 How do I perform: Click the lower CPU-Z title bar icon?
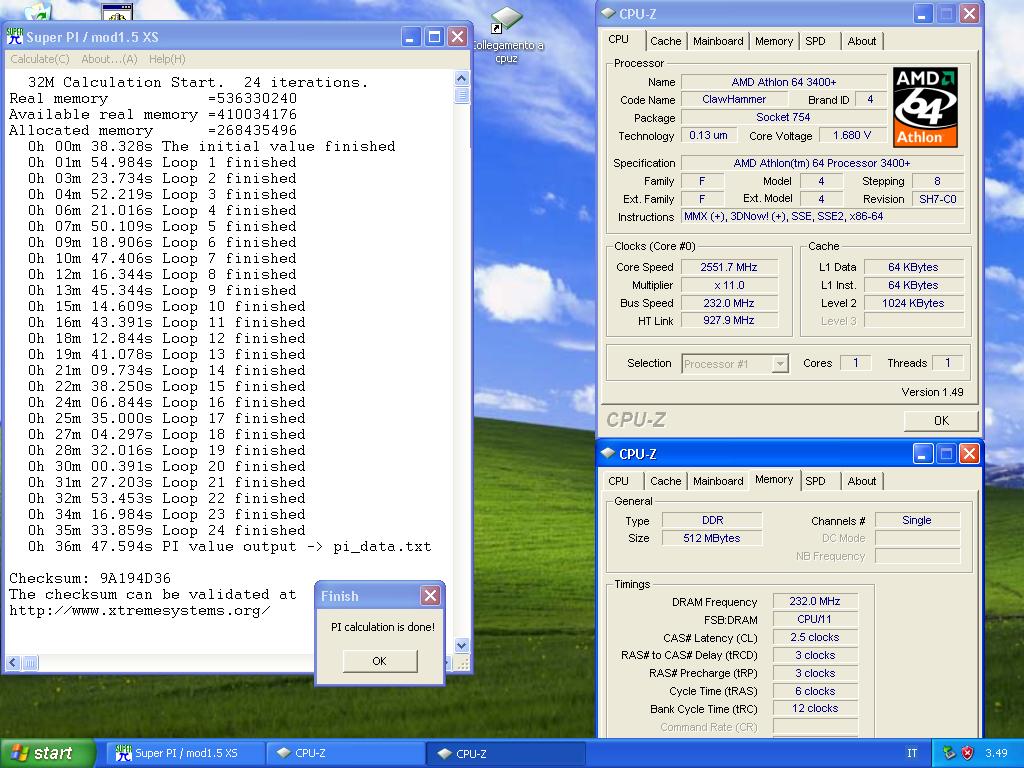point(608,453)
